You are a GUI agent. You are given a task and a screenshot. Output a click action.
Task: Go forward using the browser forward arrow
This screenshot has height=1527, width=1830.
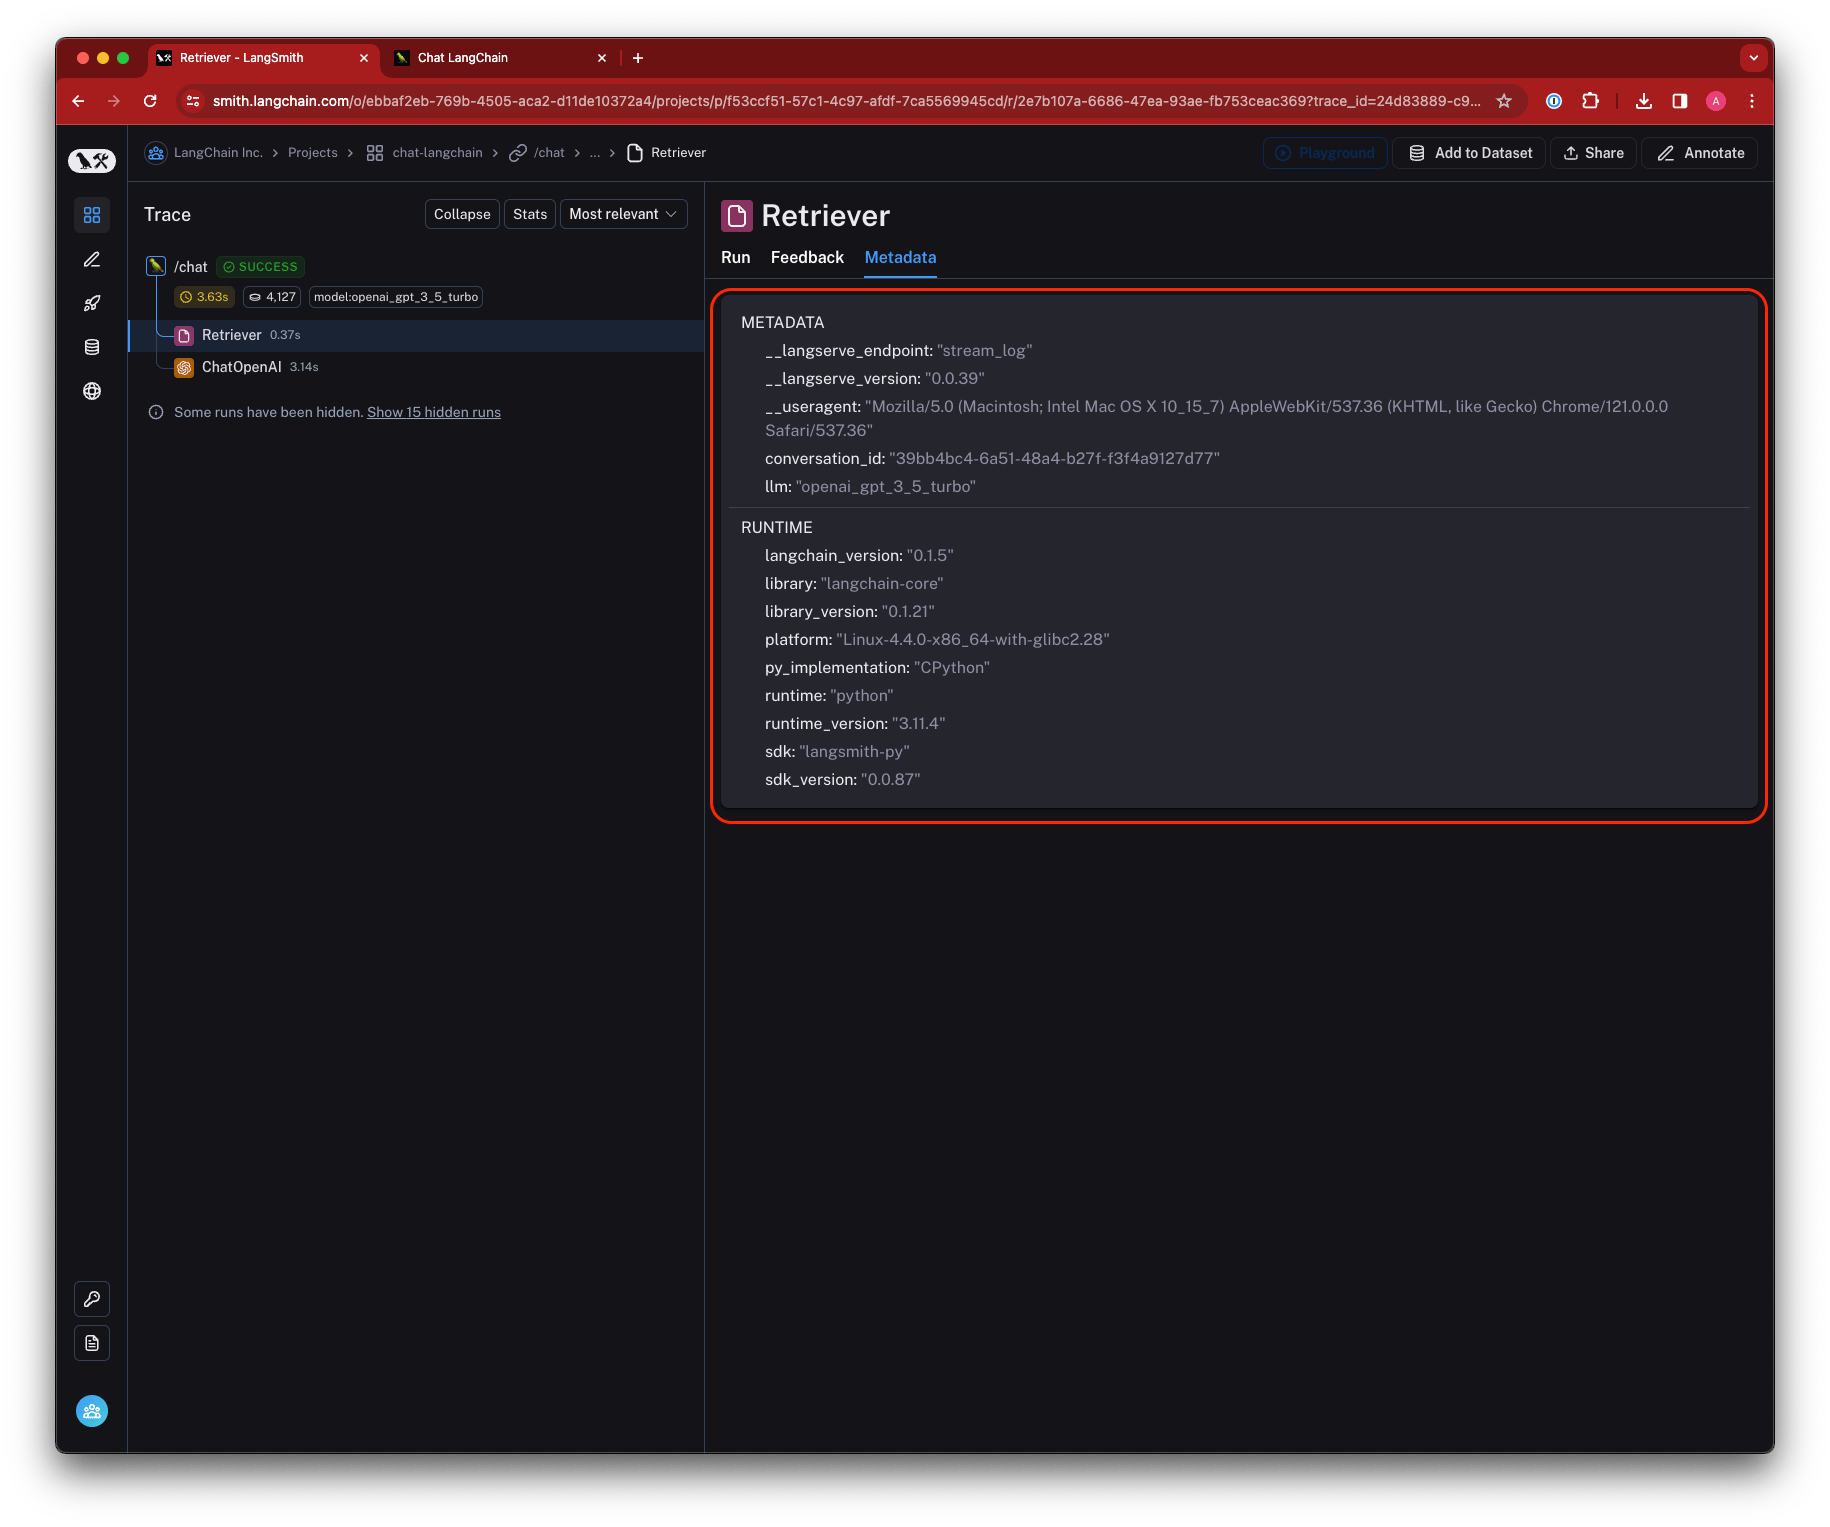[114, 101]
